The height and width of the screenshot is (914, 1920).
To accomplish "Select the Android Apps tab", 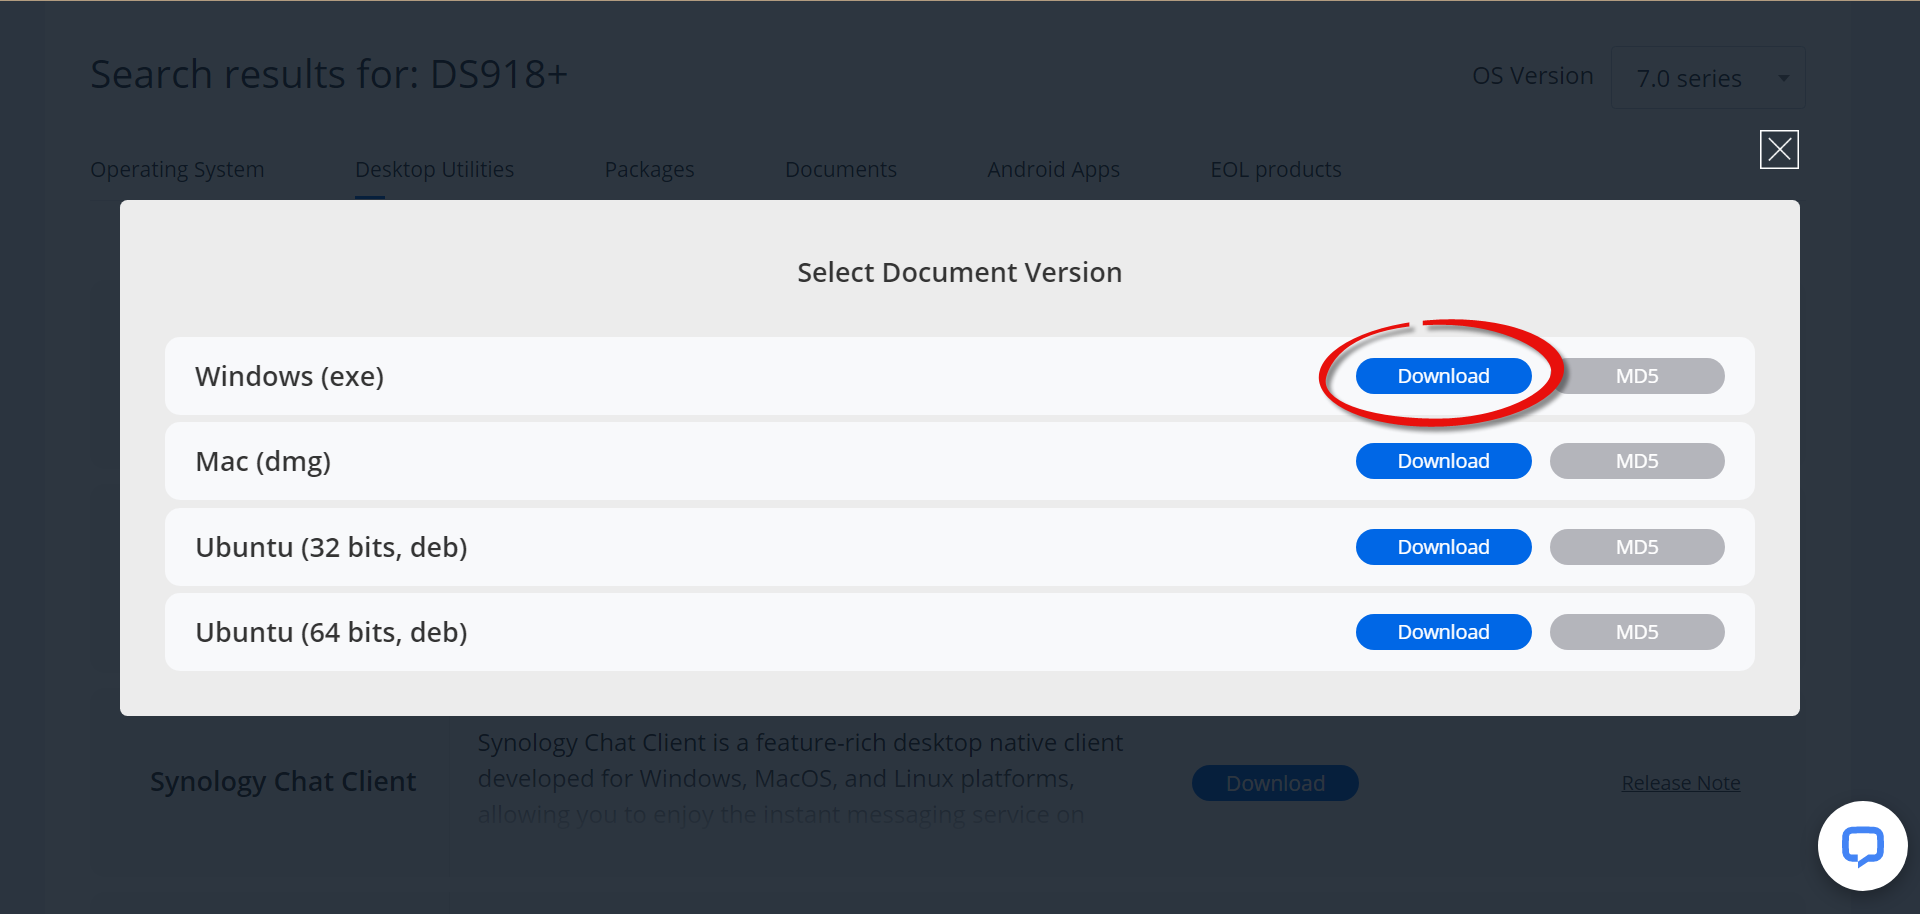I will [1053, 169].
